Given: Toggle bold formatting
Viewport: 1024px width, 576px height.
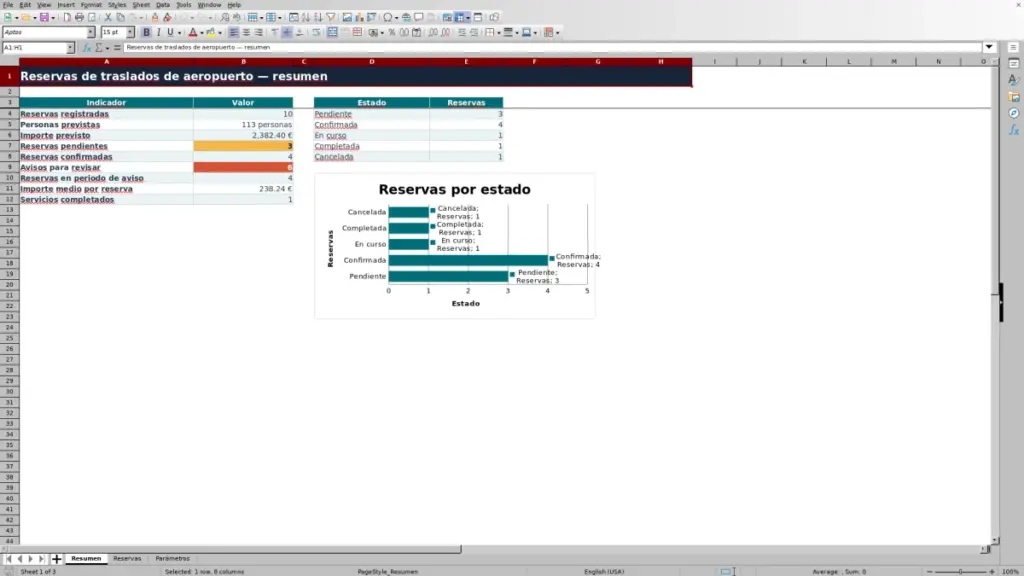Looking at the screenshot, I should click(146, 32).
